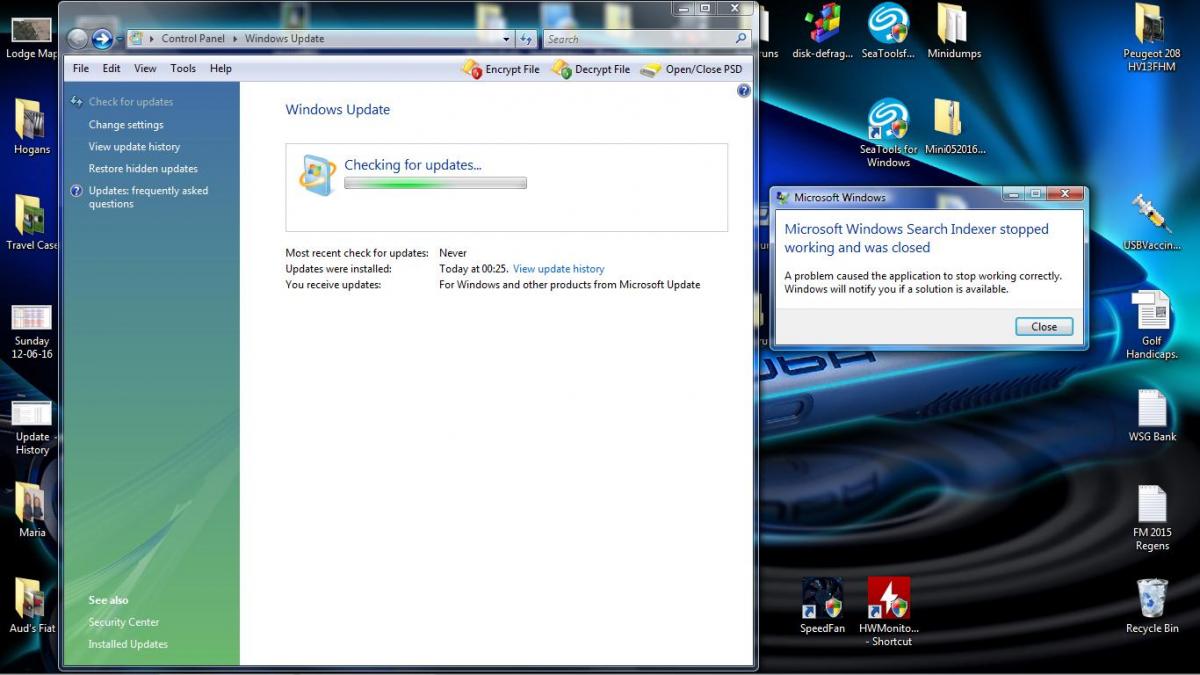Open Installed Updates under See also
The height and width of the screenshot is (675, 1200).
click(128, 644)
